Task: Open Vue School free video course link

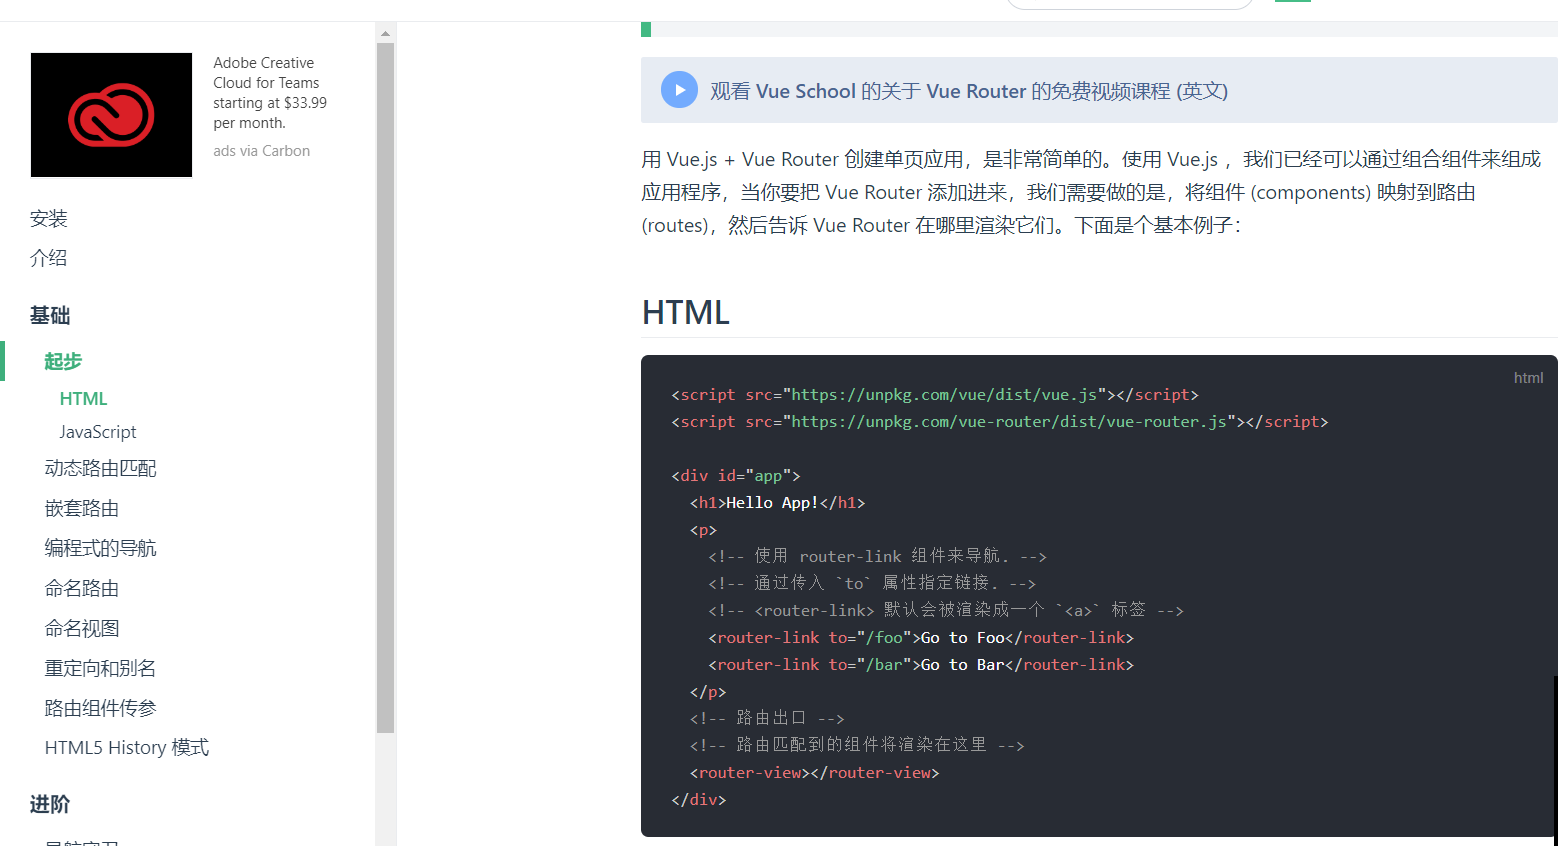Action: tap(968, 91)
